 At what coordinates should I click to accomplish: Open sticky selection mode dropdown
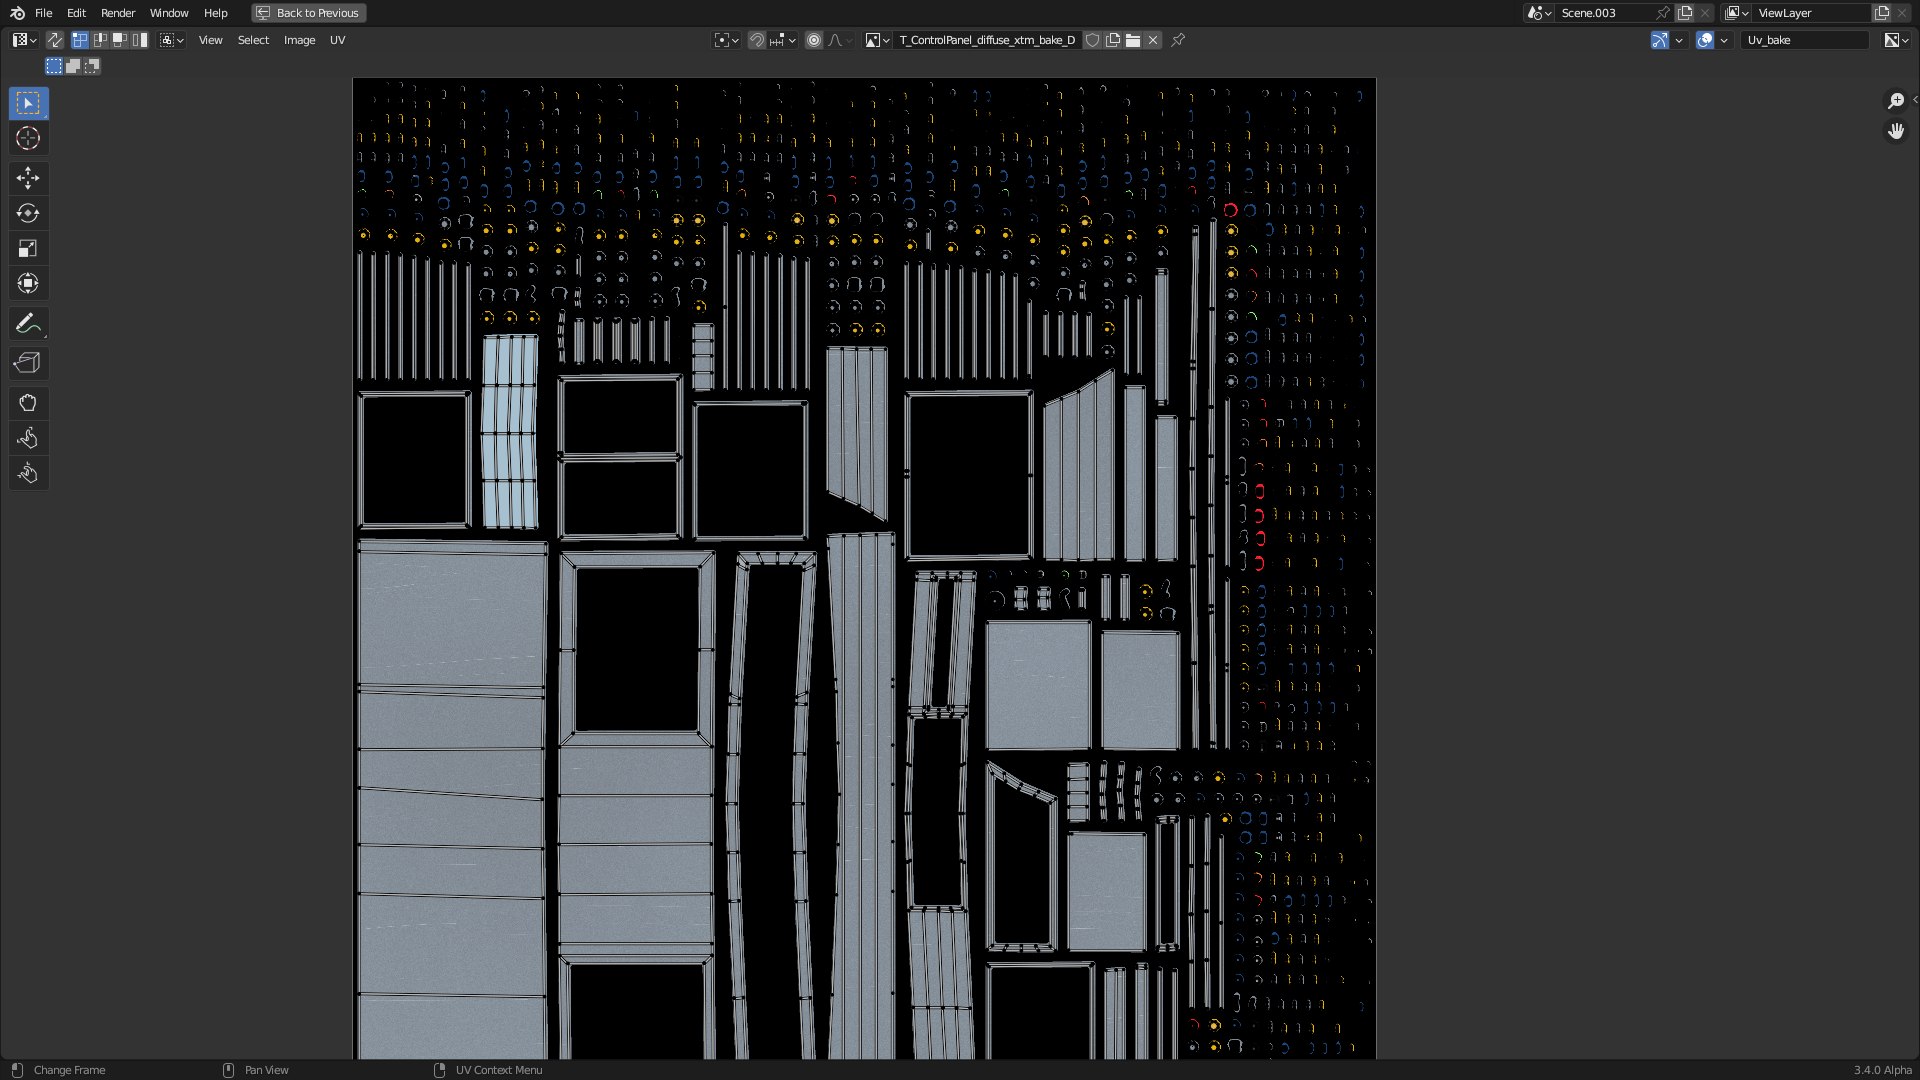pyautogui.click(x=172, y=40)
